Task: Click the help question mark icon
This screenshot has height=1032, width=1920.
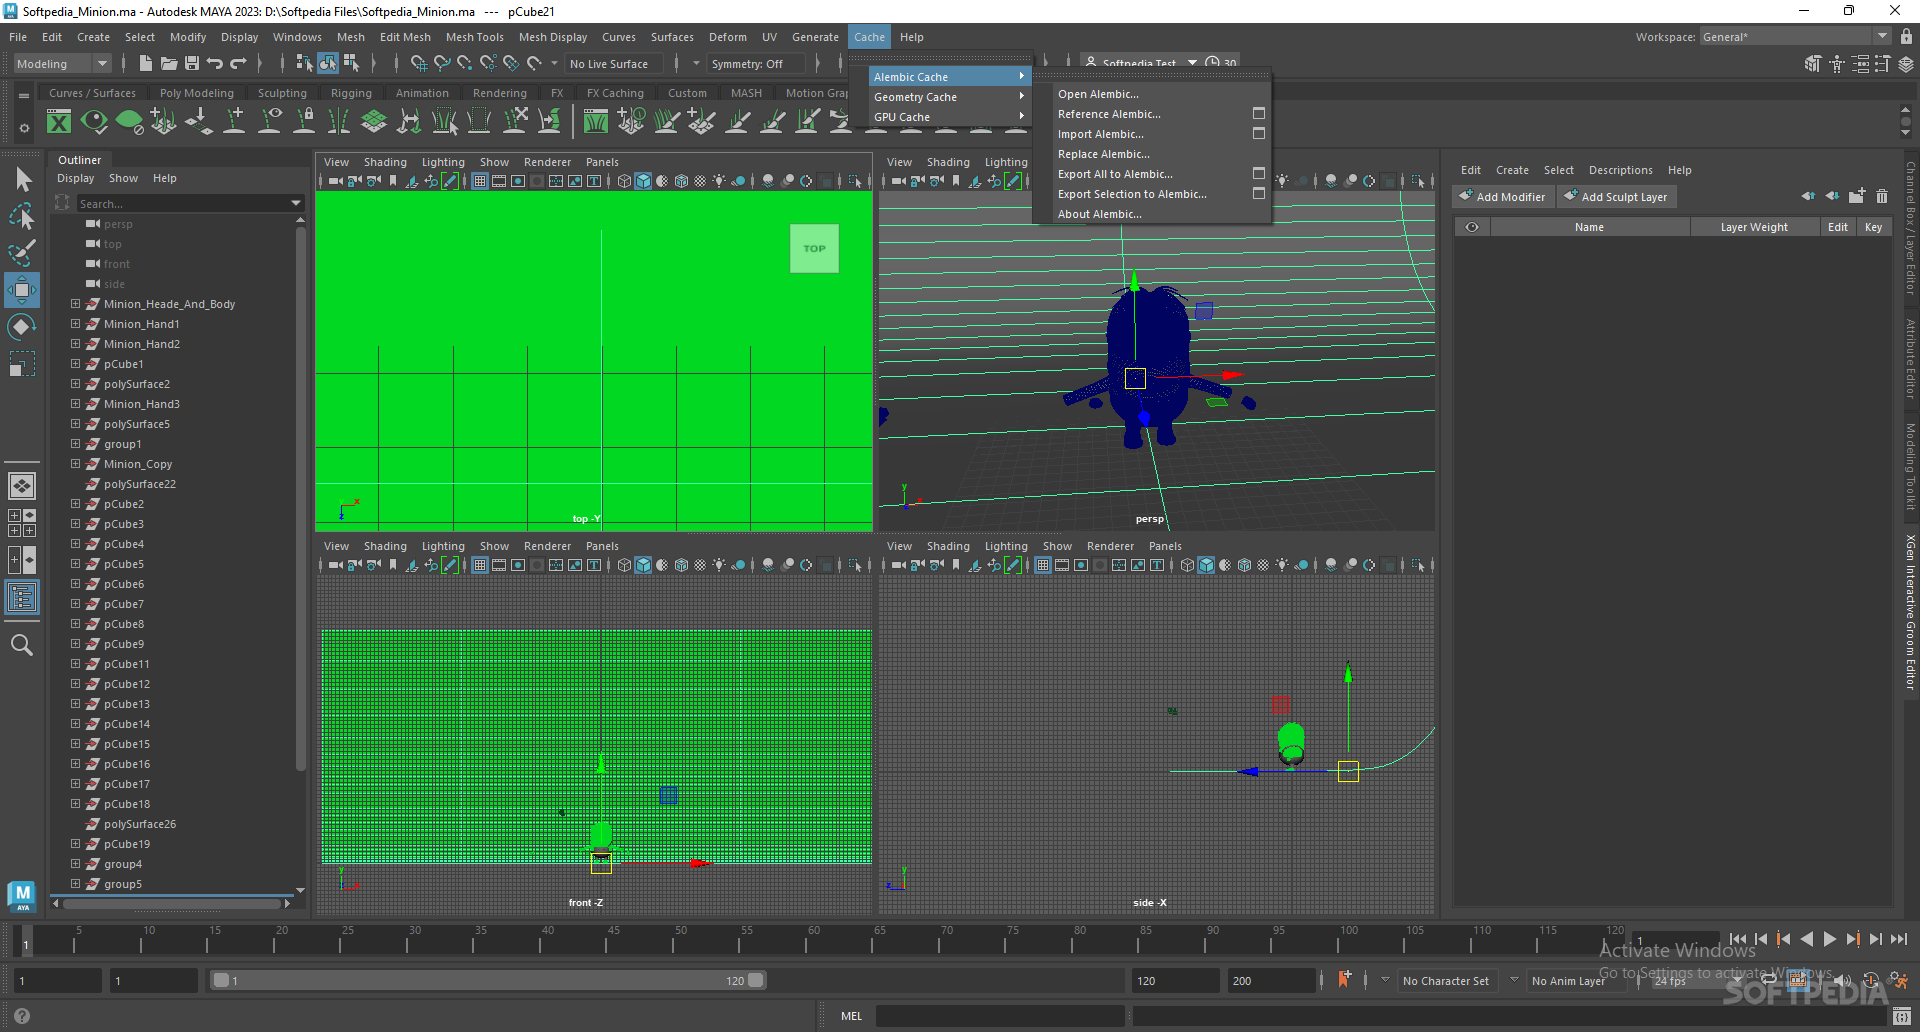Action: (x=22, y=1016)
